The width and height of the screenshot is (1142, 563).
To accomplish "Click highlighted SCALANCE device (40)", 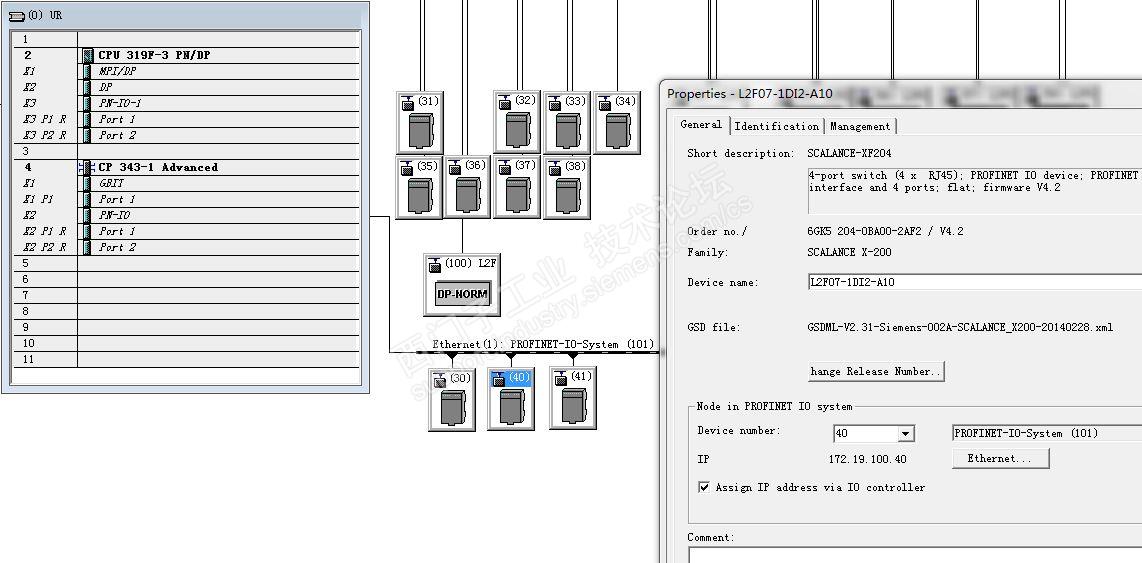I will (x=511, y=400).
